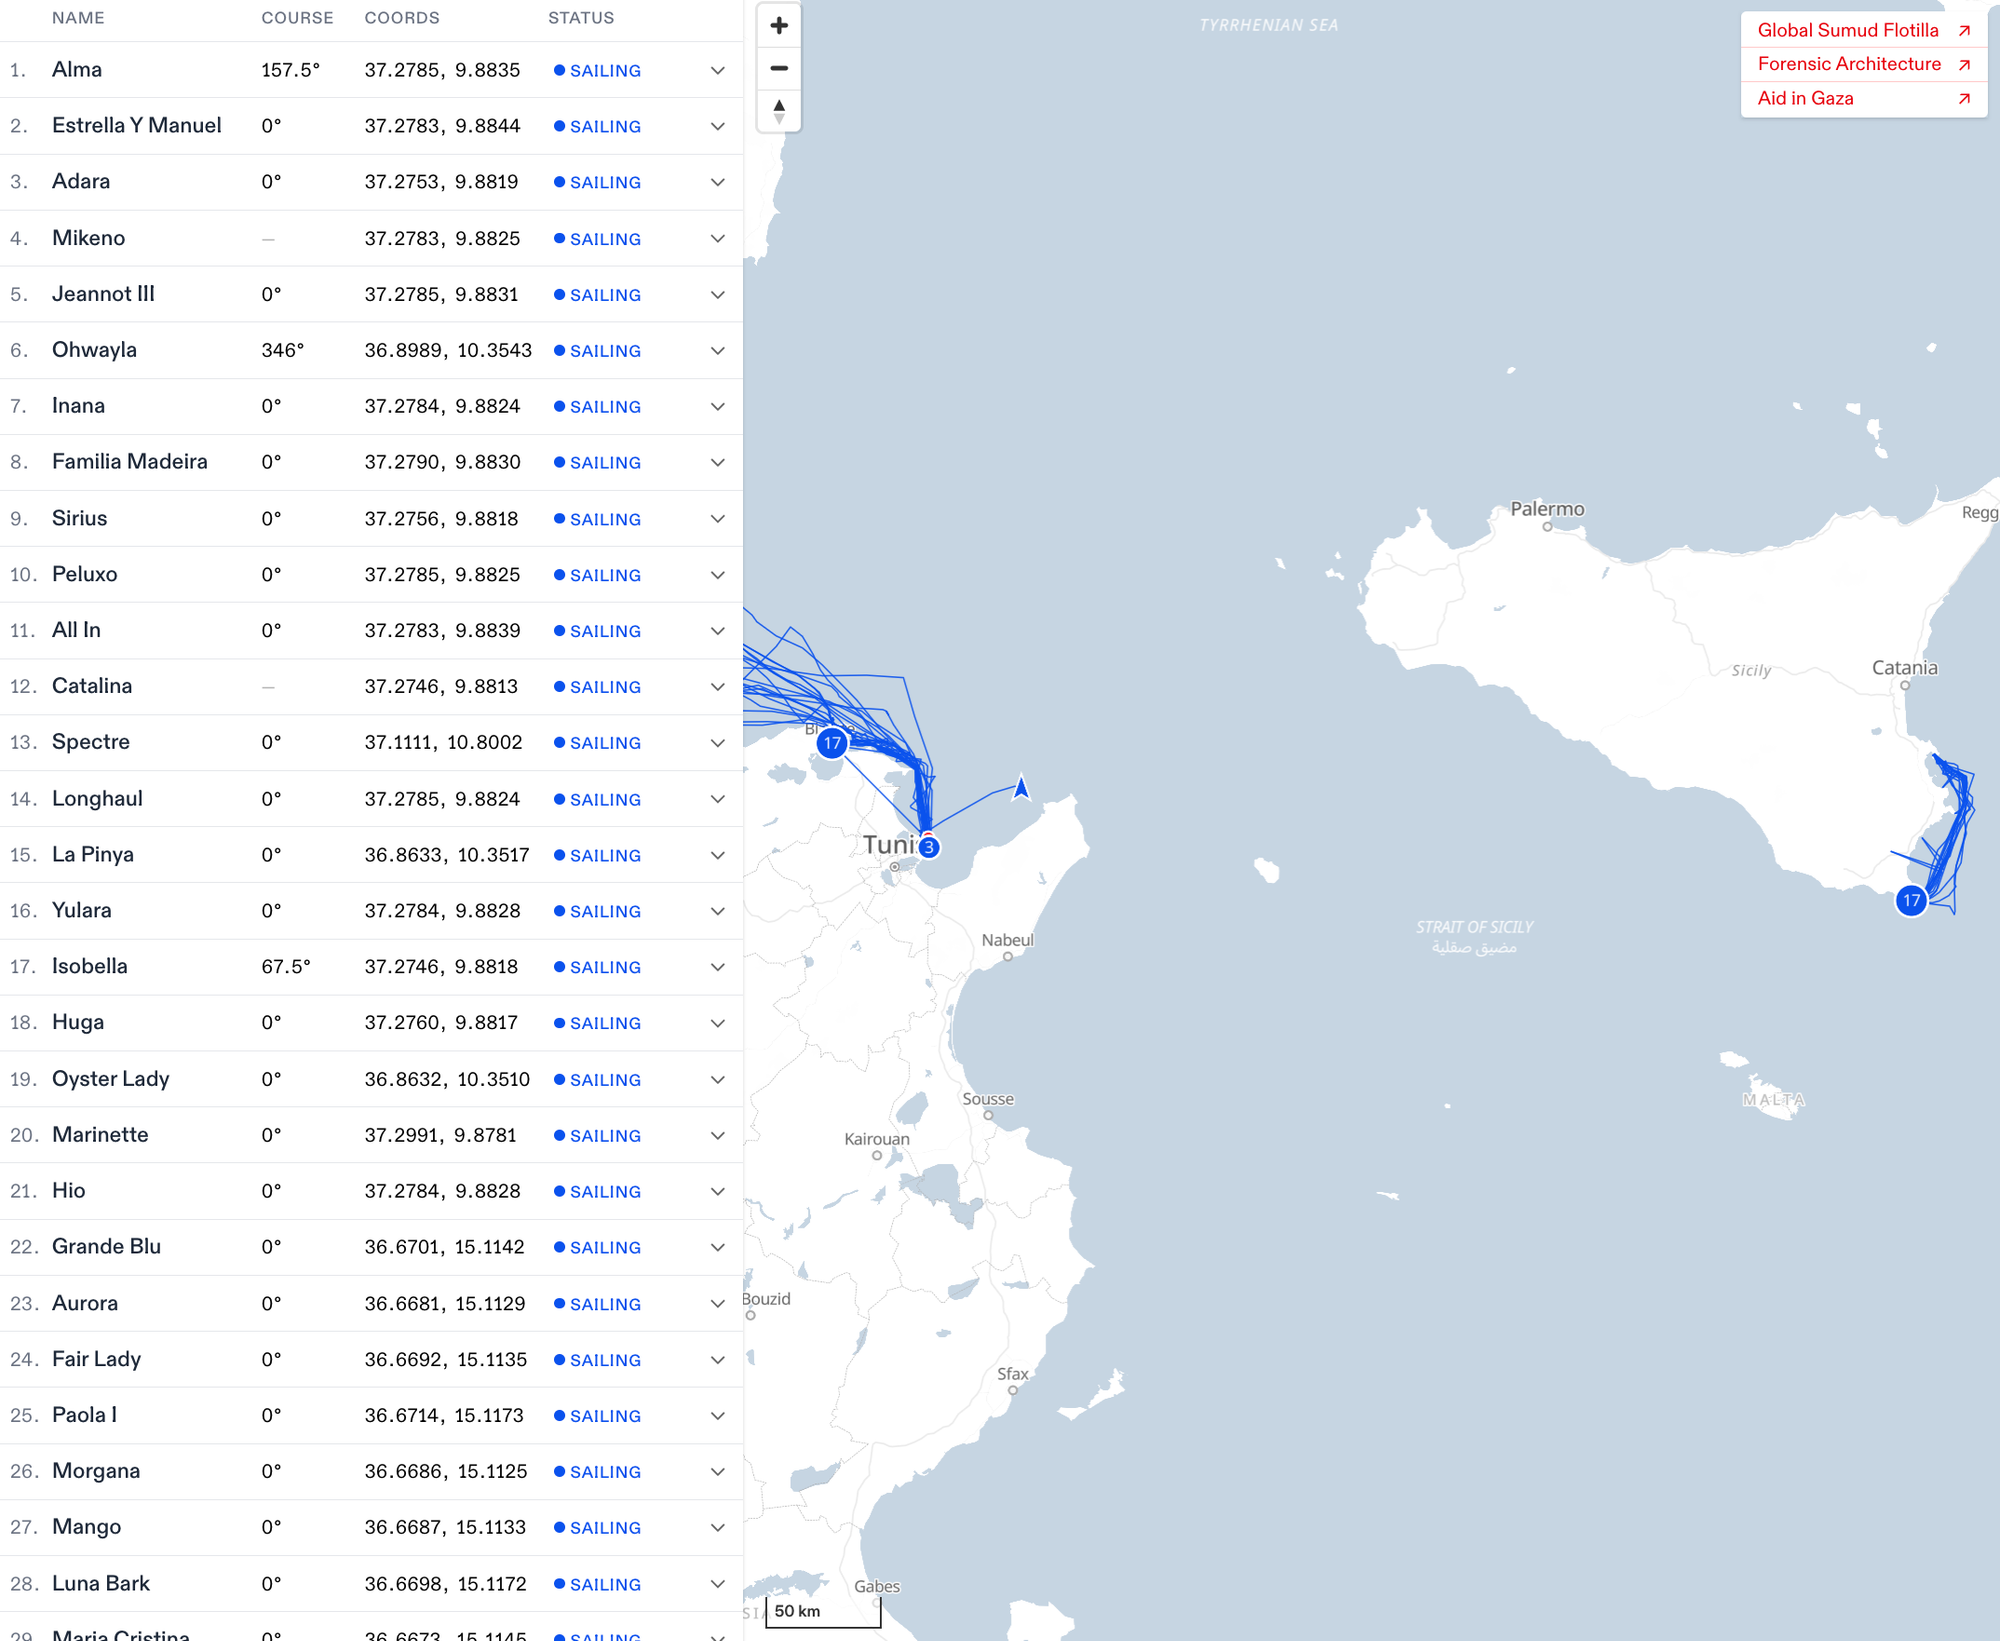Select Estrella Y Manuel in list
This screenshot has width=2000, height=1641.
[137, 125]
